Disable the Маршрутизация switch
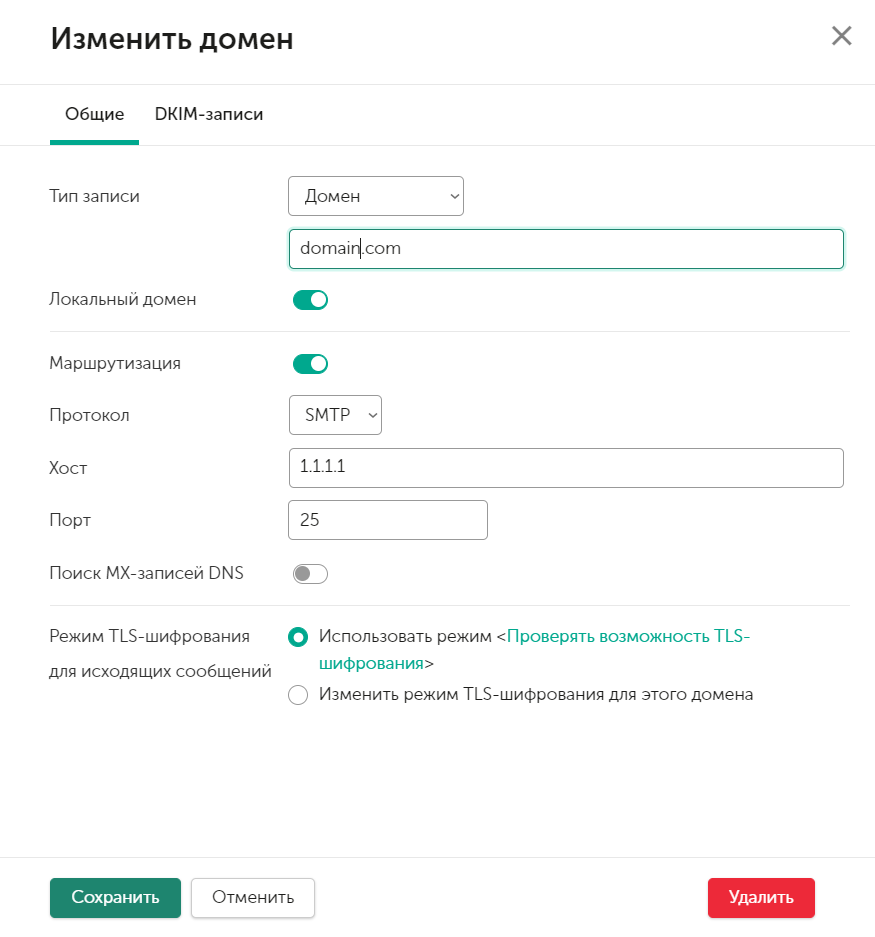 (310, 364)
